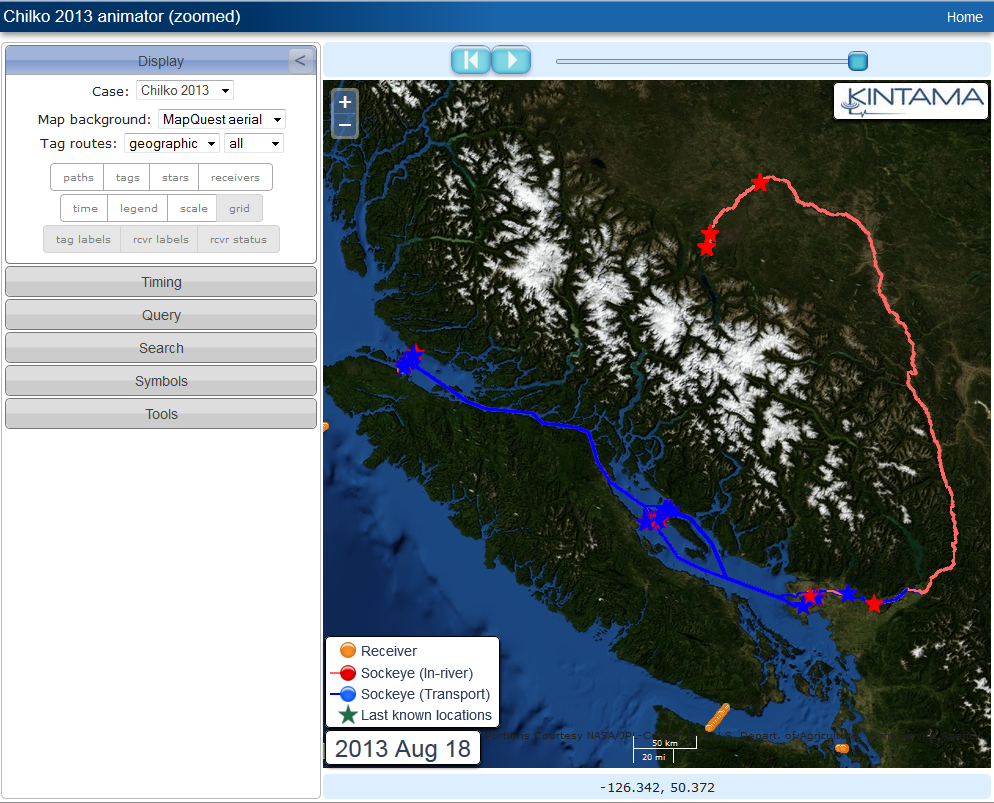This screenshot has width=994, height=803.
Task: Expand the Timing panel
Action: pyautogui.click(x=161, y=282)
